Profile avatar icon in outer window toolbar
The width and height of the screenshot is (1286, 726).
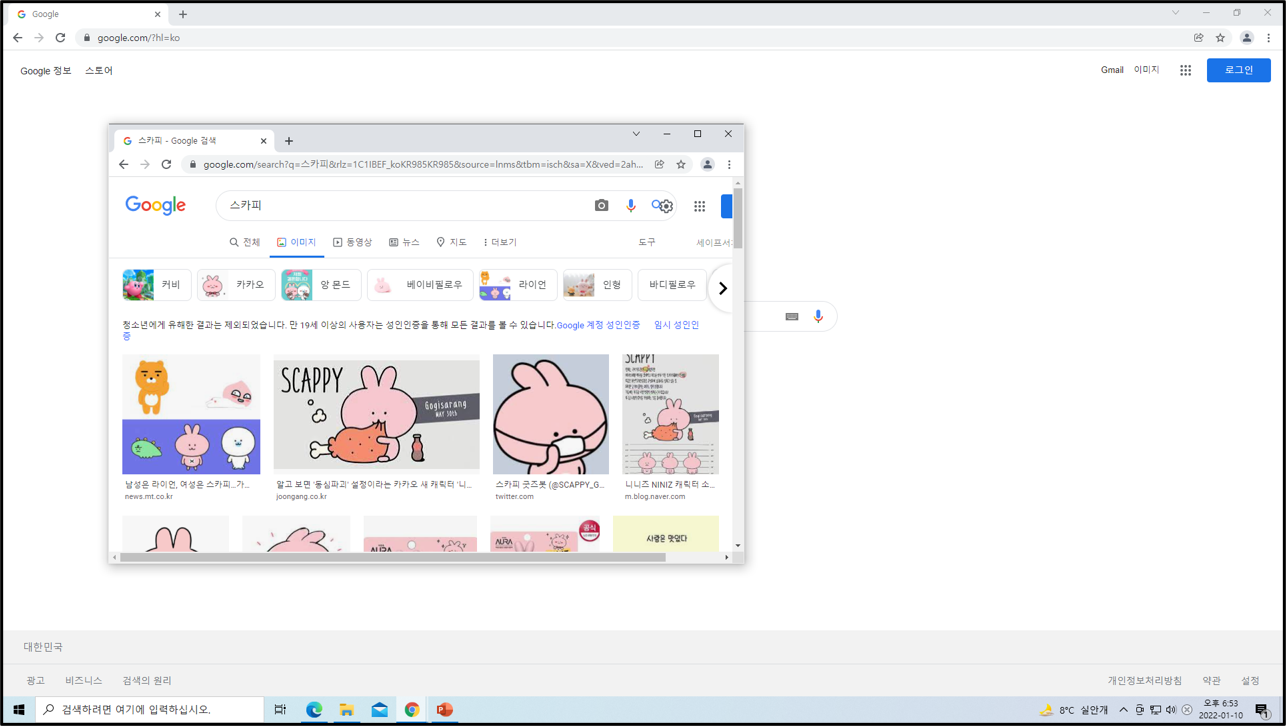pyautogui.click(x=1246, y=38)
